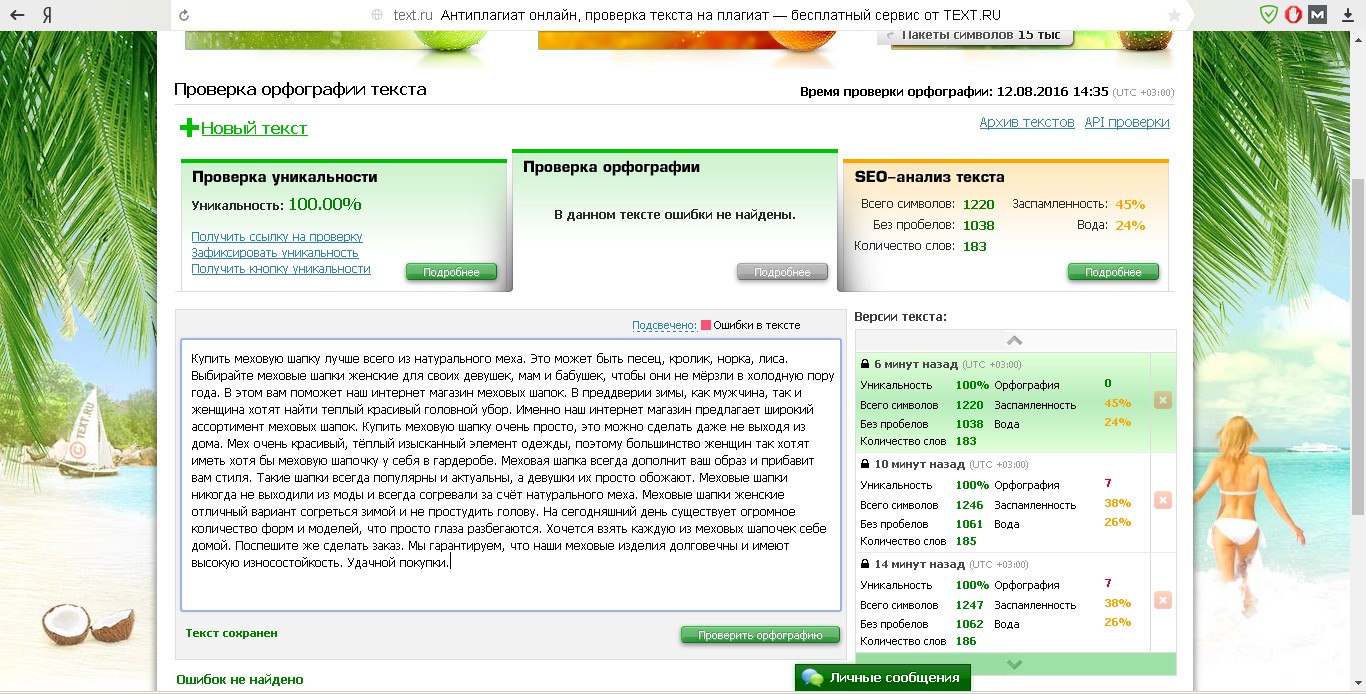Click the red Opera-style extension icon
The image size is (1366, 694).
click(x=1293, y=15)
